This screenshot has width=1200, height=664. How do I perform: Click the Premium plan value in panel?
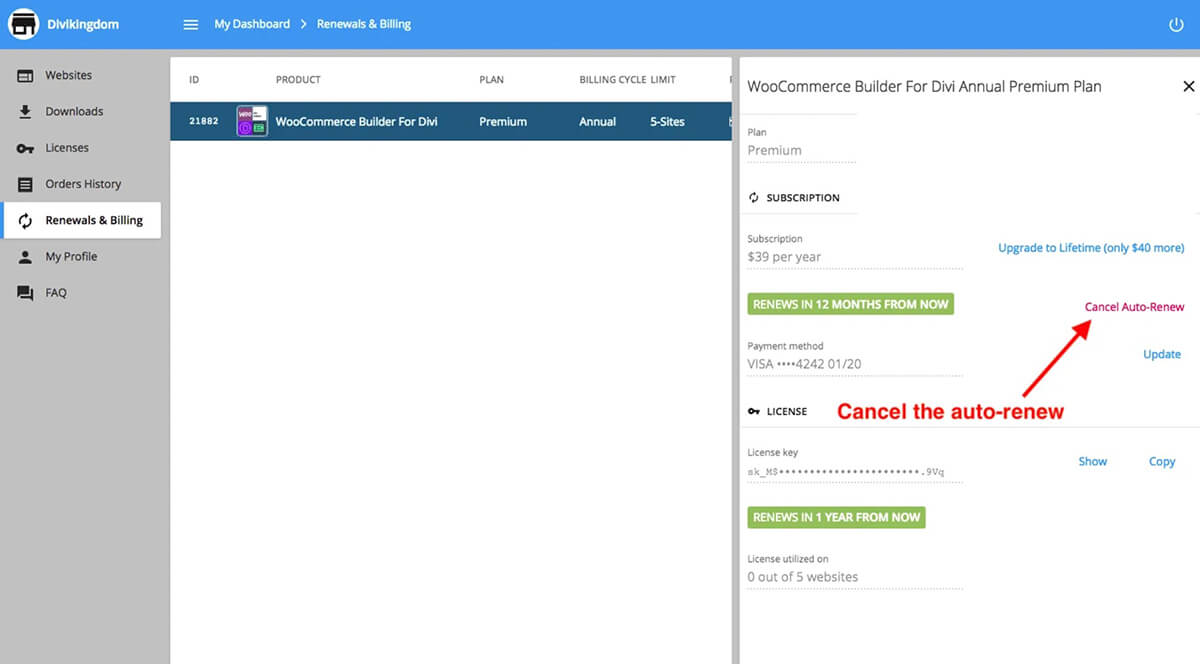[774, 150]
